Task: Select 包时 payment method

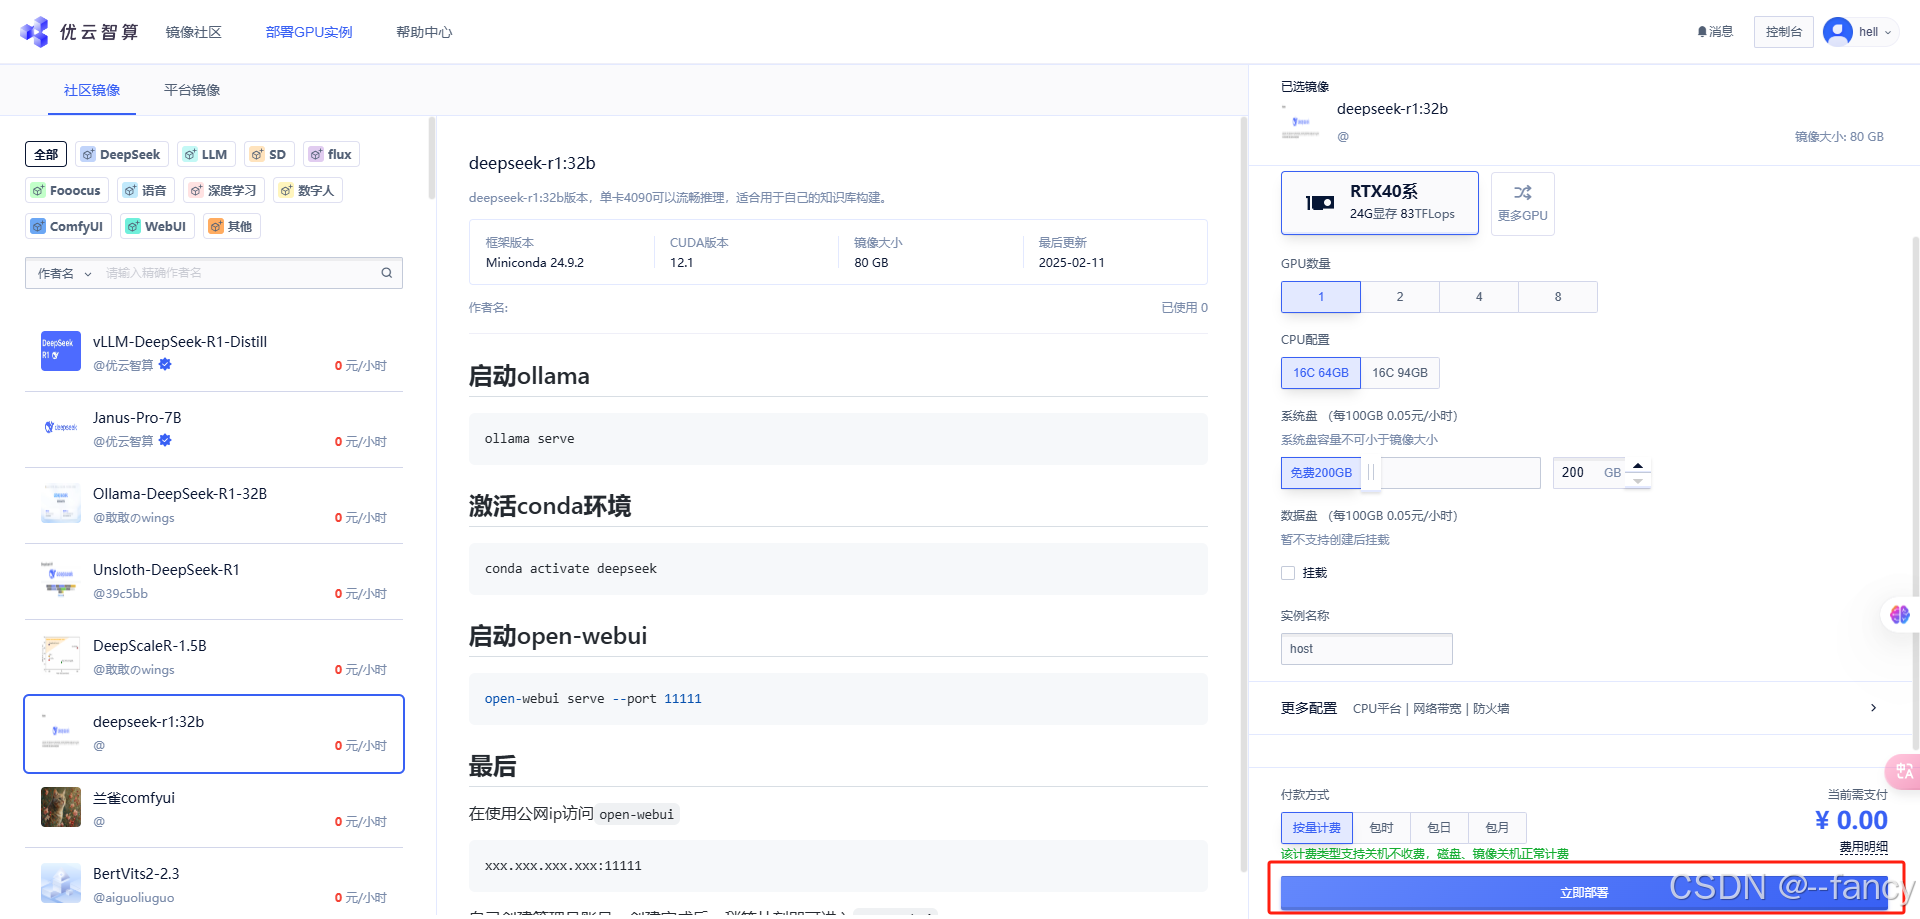Action: [1381, 828]
